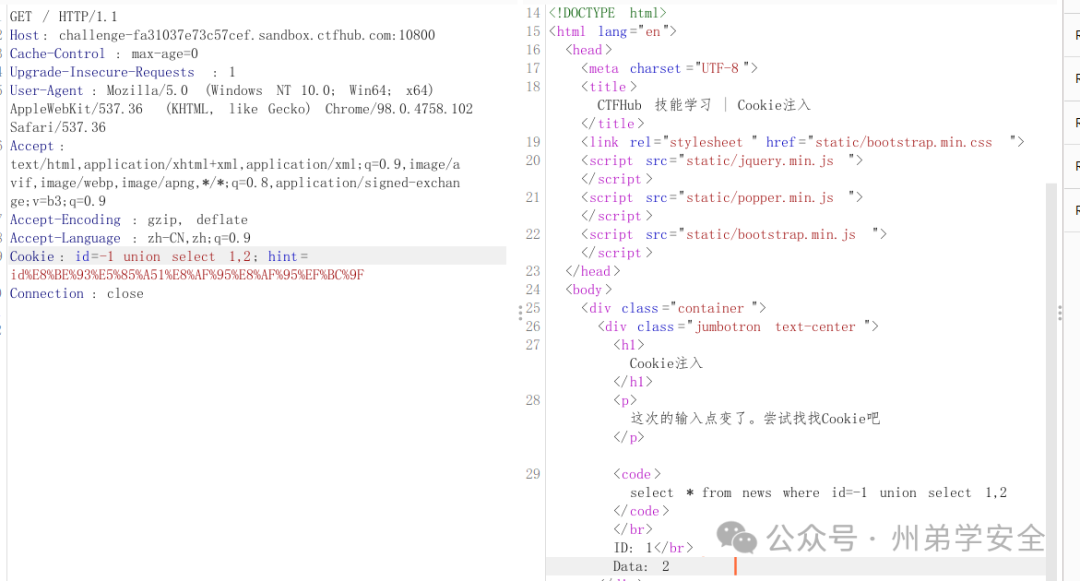Click the script src static/jquery.min.js line
The image size is (1080, 581).
tap(722, 160)
